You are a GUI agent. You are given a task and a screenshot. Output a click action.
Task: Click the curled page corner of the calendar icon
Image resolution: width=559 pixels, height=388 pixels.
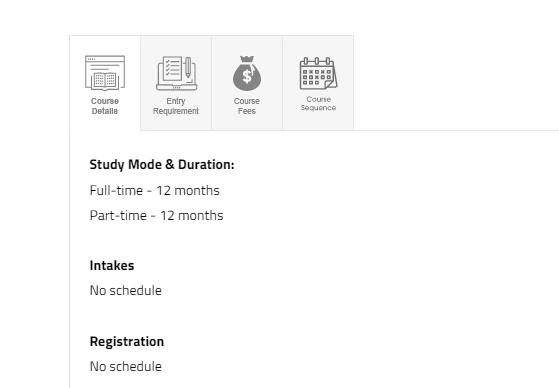[x=331, y=82]
